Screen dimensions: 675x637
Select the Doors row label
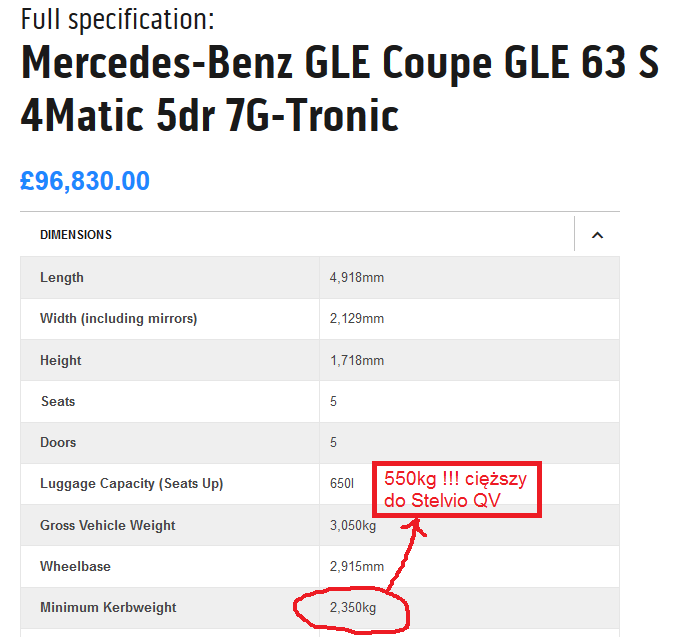[58, 442]
